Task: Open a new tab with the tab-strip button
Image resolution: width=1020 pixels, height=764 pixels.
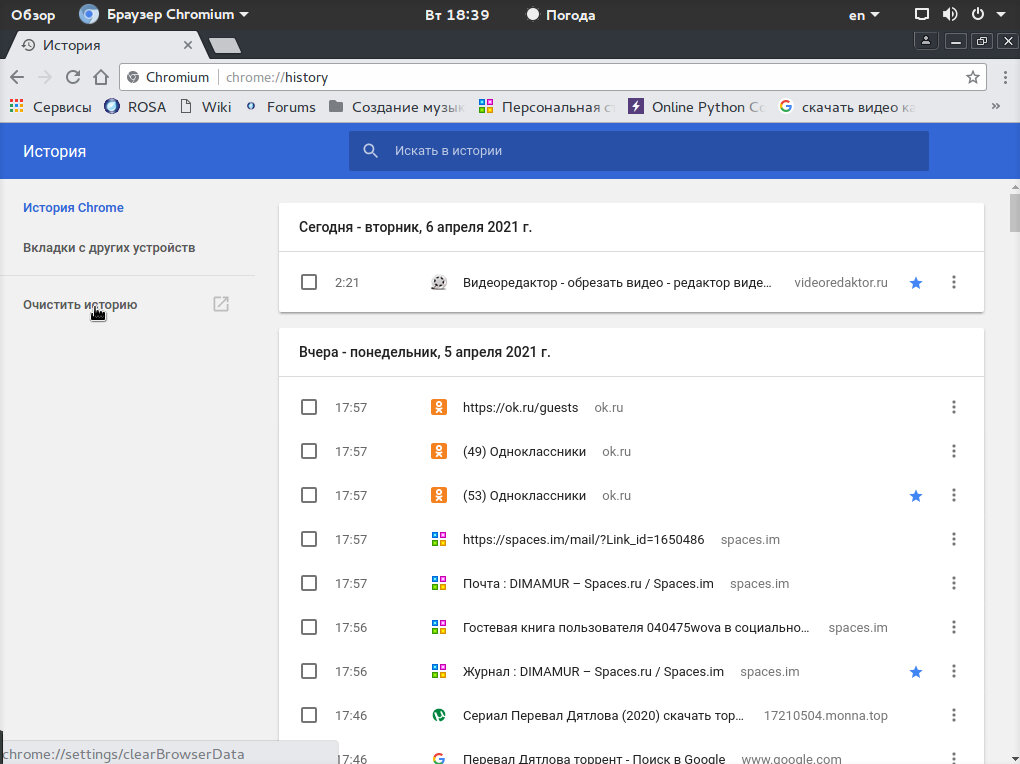Action: tap(225, 46)
